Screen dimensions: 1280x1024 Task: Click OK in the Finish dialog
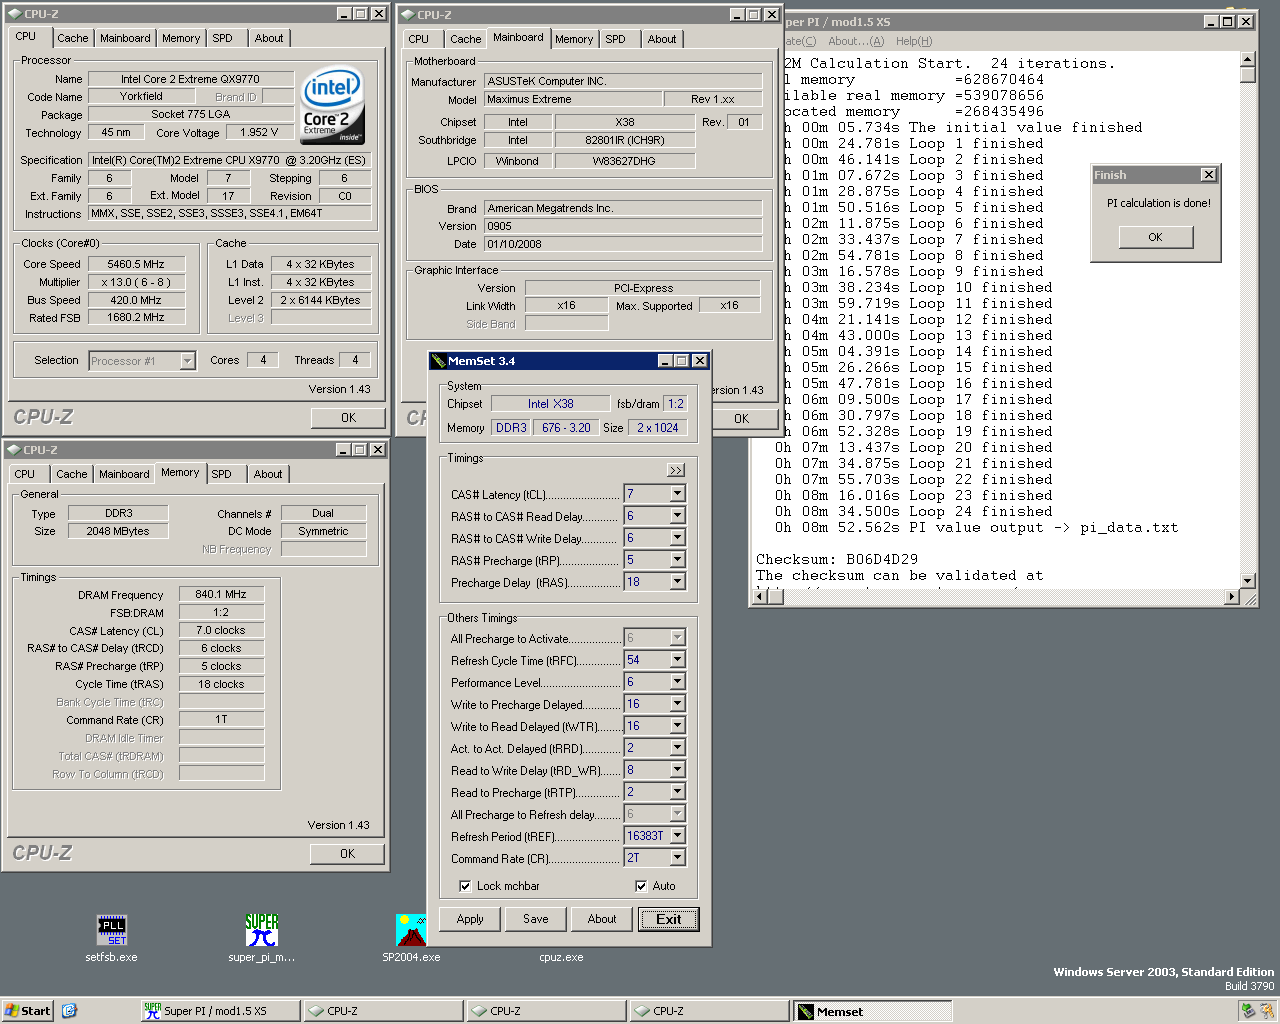coord(1155,237)
